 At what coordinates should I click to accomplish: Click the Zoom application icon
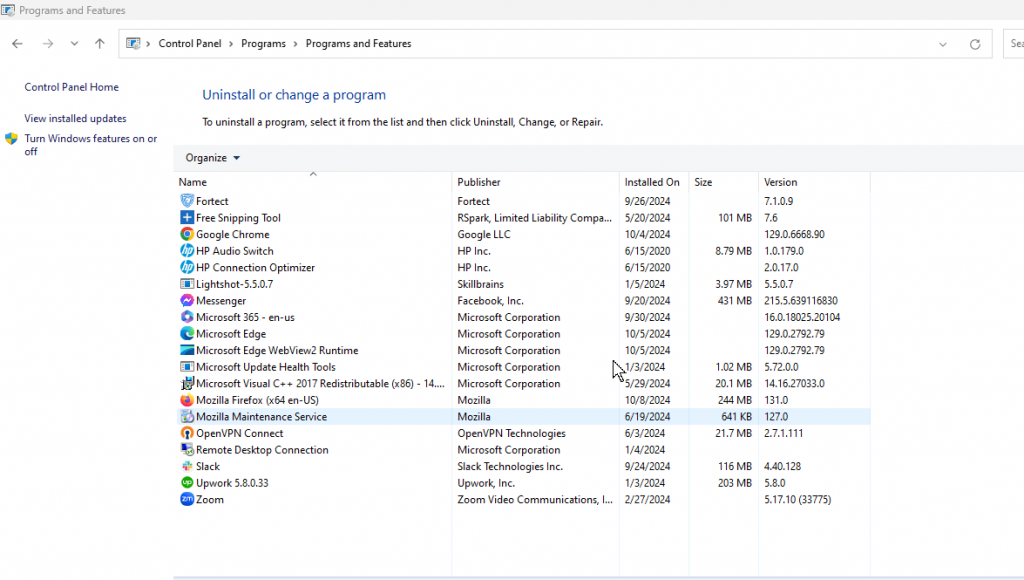click(186, 499)
